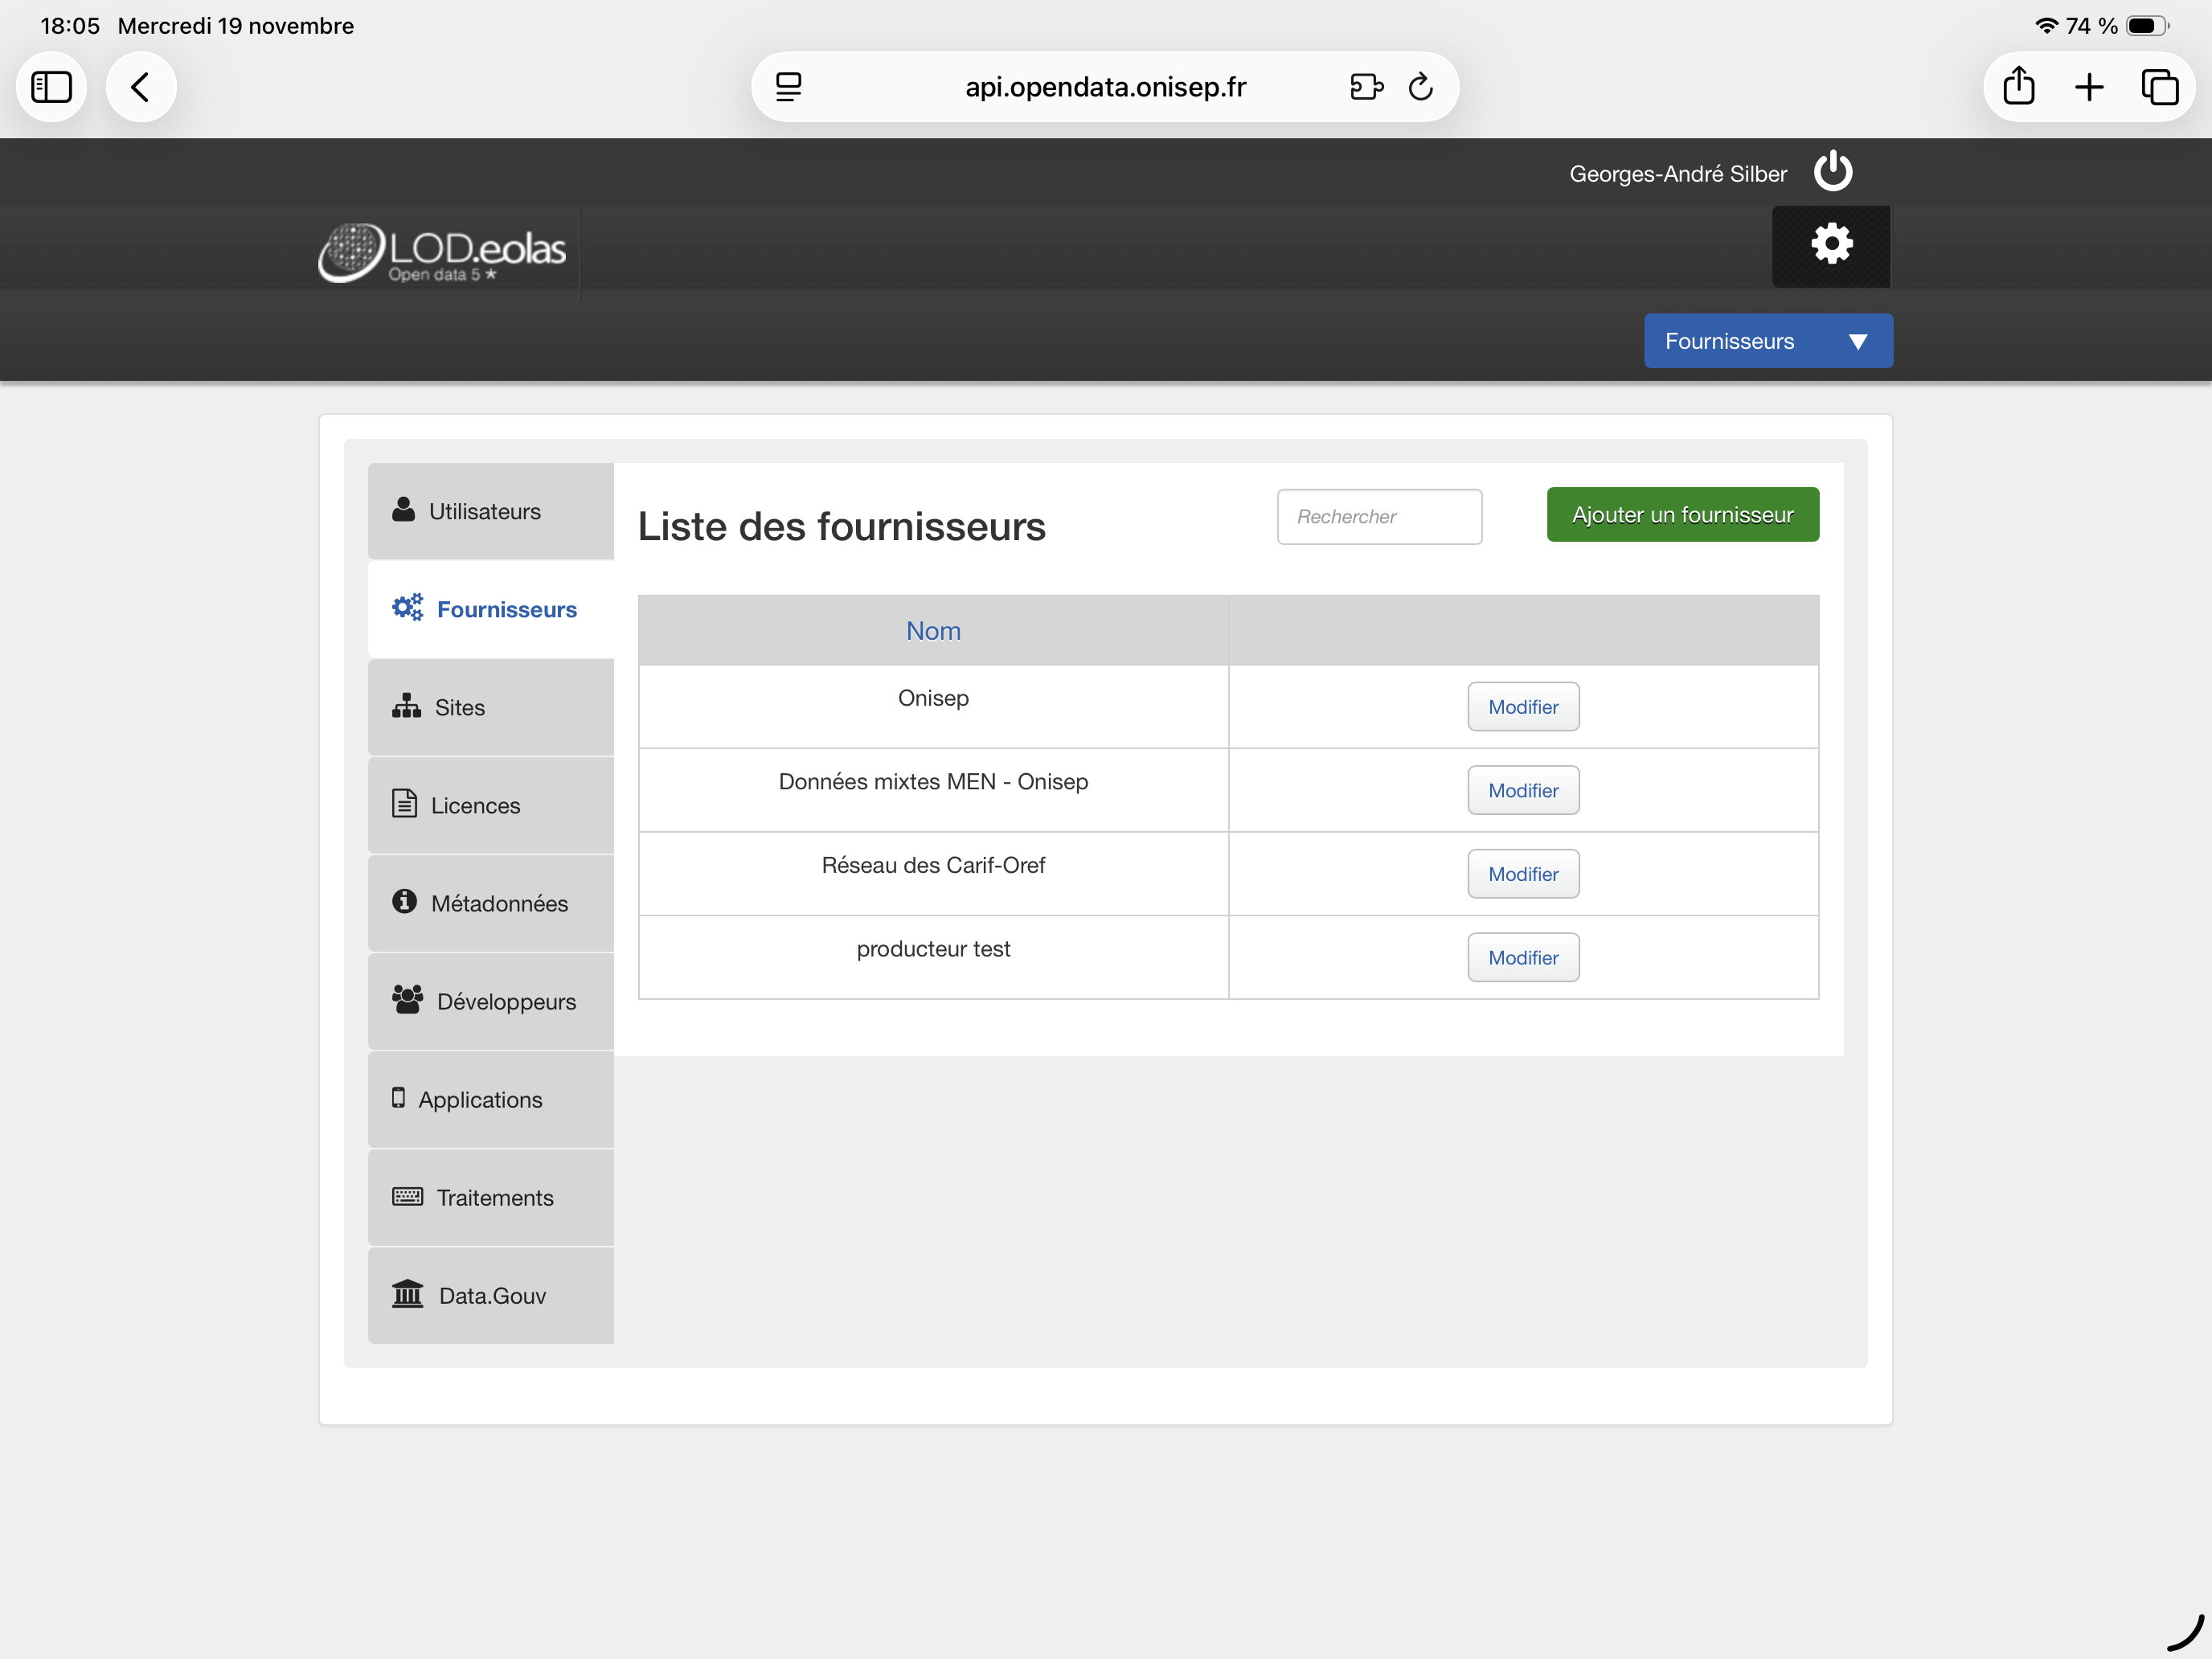This screenshot has width=2212, height=1659.
Task: Switch to the Licences tab
Action: tap(490, 805)
